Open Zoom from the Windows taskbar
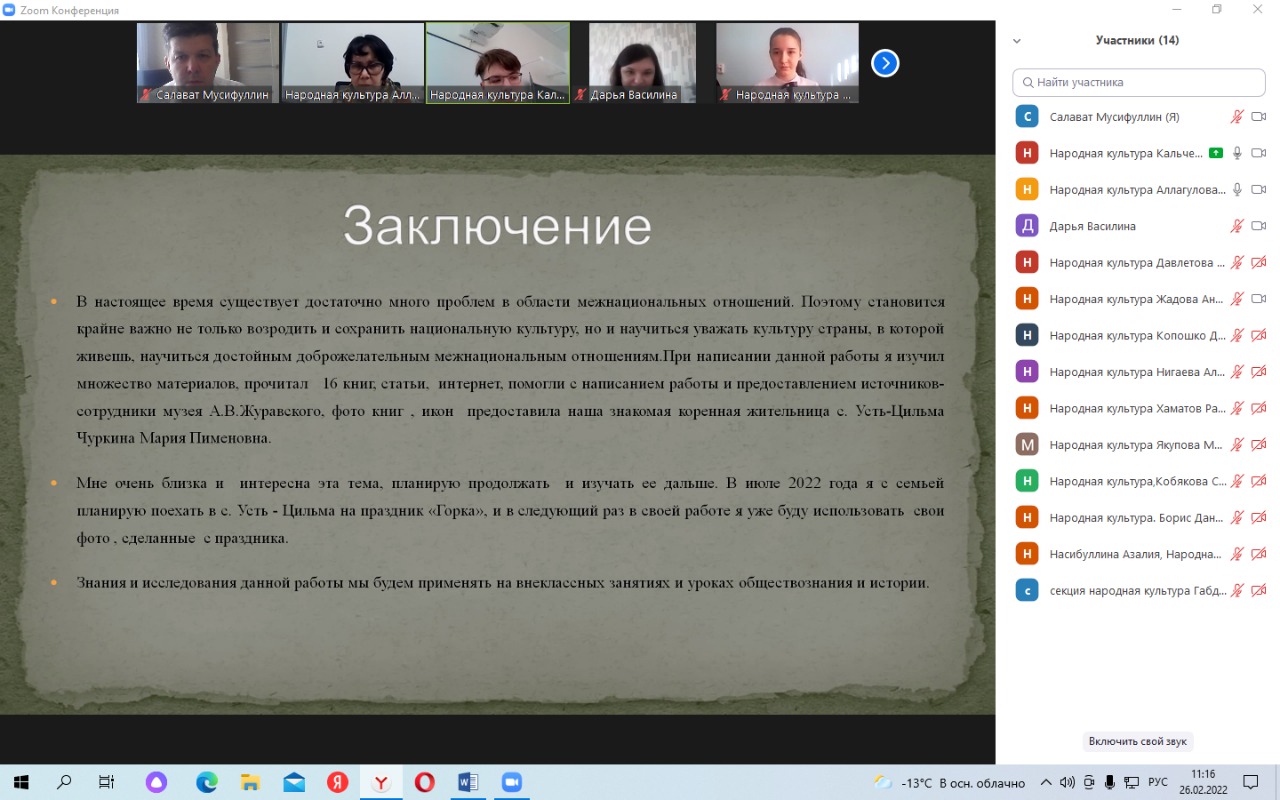This screenshot has width=1280, height=800. tap(511, 783)
